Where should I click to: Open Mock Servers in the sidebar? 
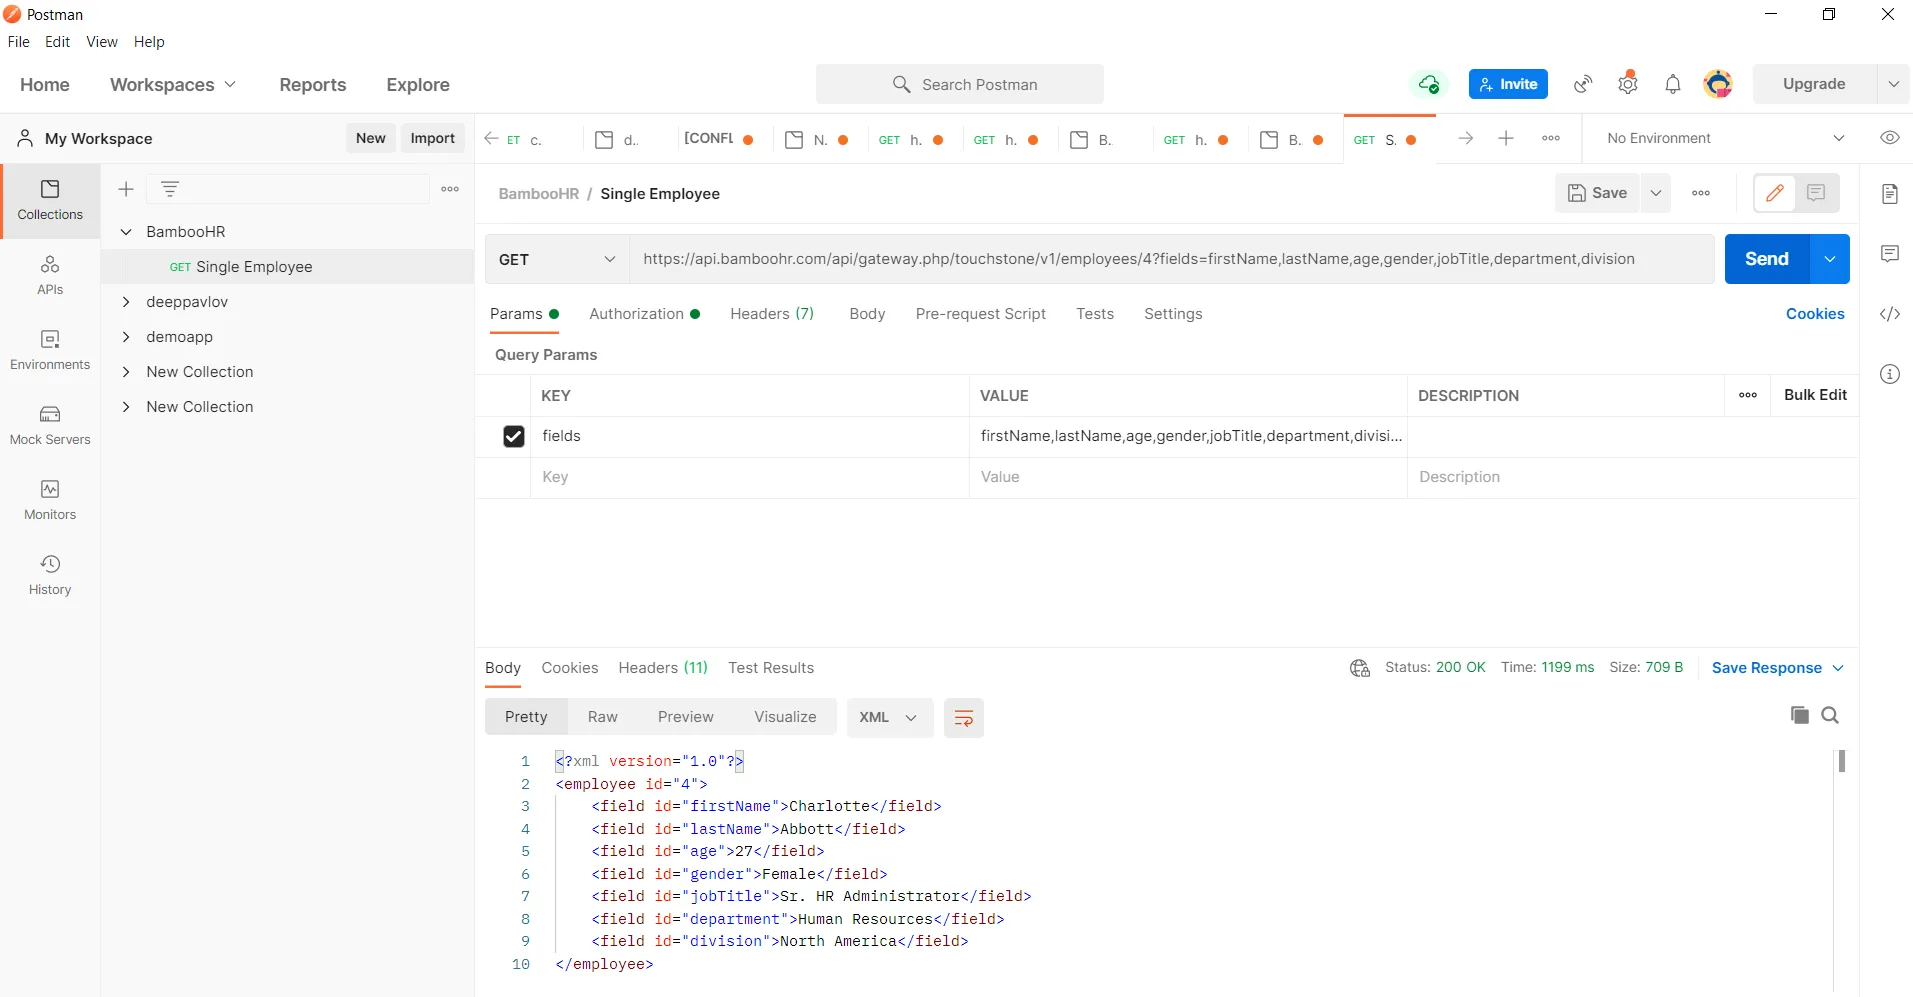pos(50,425)
